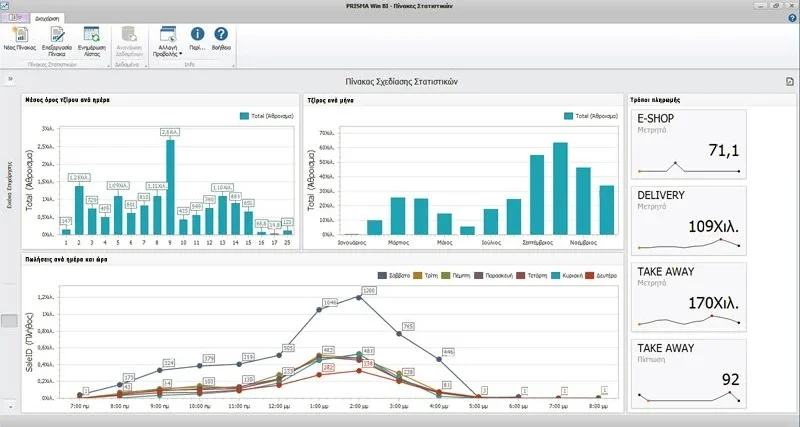The image size is (800, 427).
Task: Click the 324 data label at 9:00 πμ
Action: 169,363
